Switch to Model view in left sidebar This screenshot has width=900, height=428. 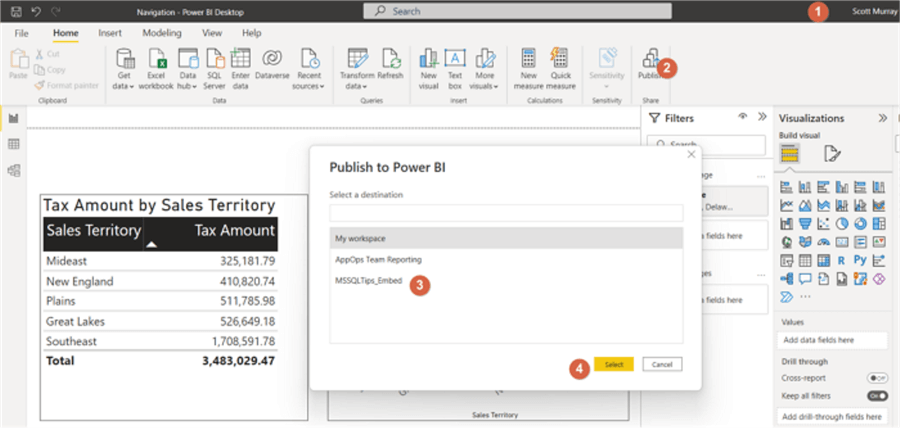(x=14, y=170)
